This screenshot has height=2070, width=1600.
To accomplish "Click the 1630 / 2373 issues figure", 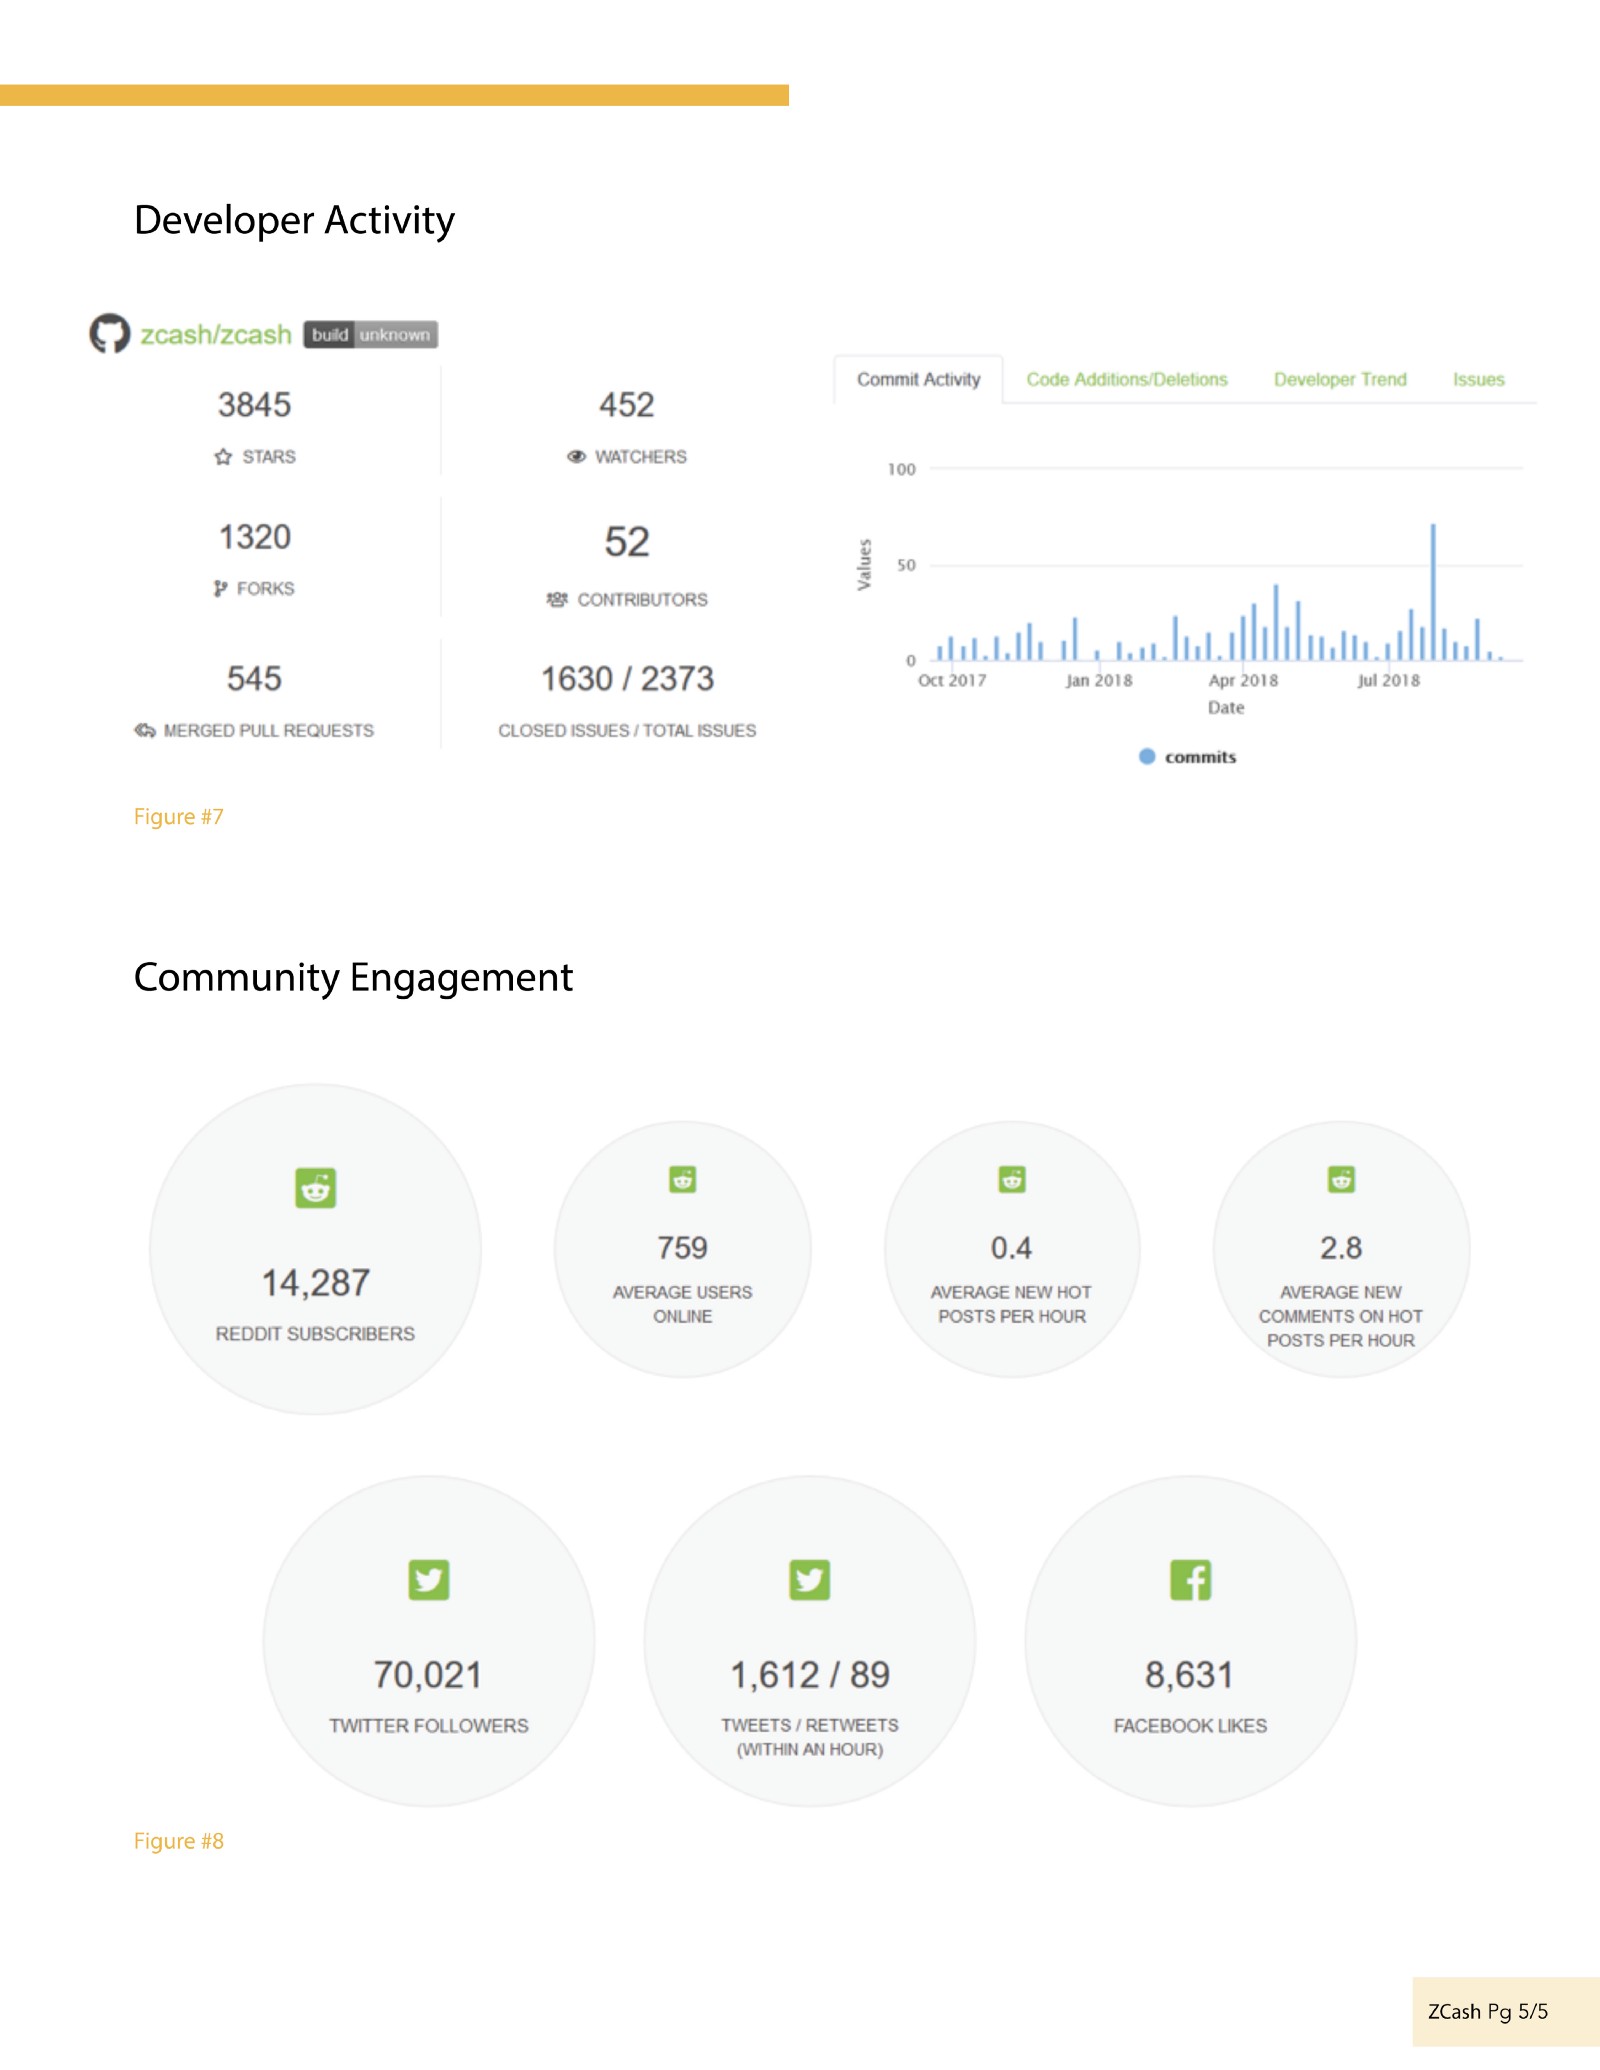I will coord(627,679).
